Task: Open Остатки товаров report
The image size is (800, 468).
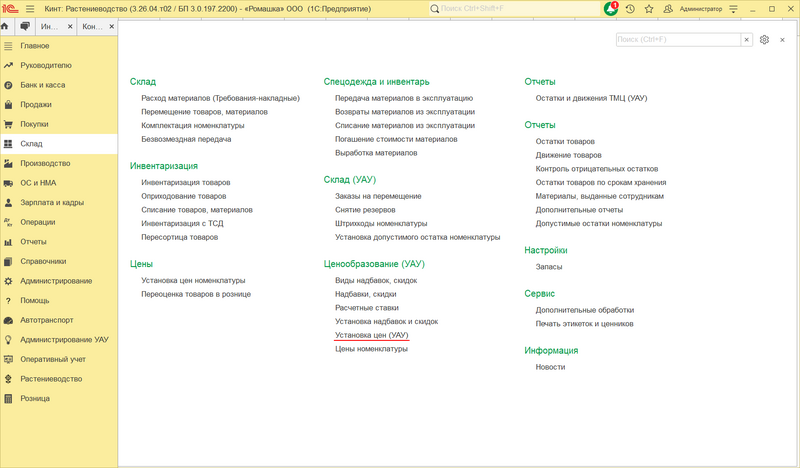Action: coord(565,141)
